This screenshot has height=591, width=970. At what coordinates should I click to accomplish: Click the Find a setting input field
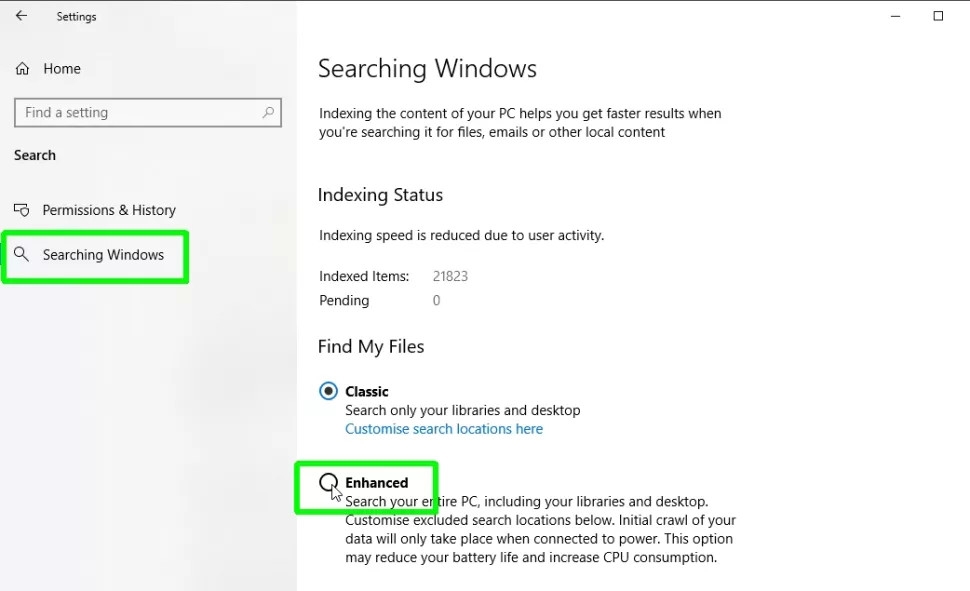140,112
